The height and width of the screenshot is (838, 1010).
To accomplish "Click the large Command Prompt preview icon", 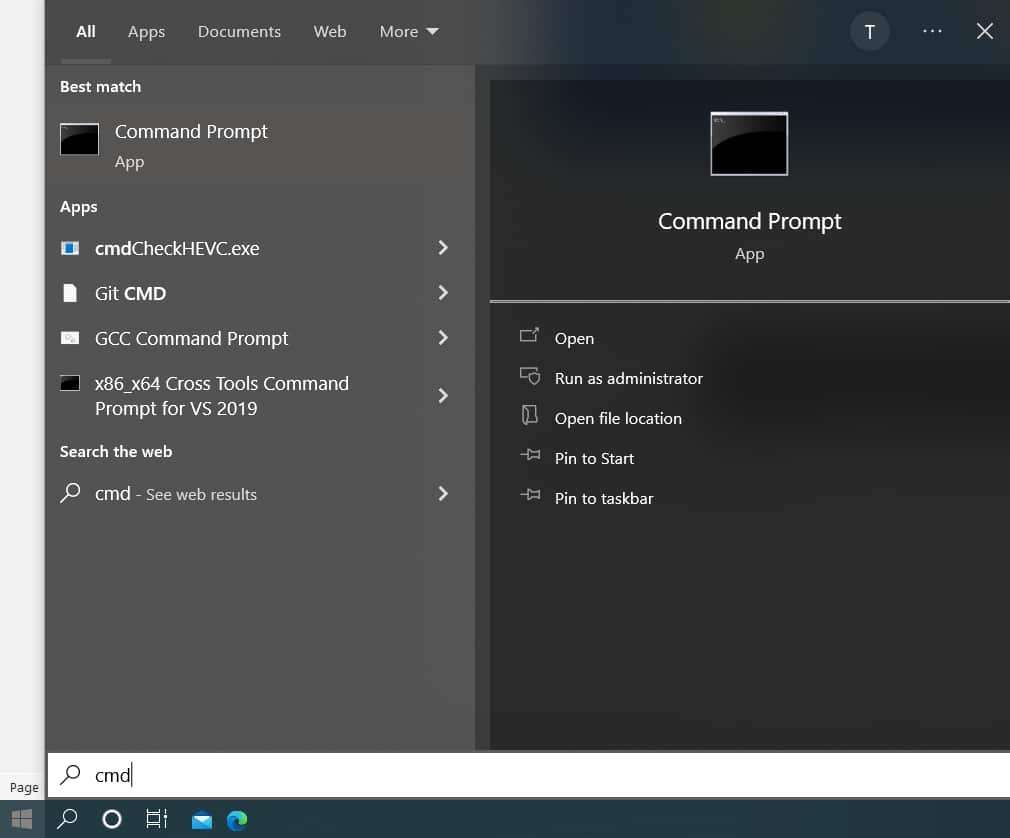I will [749, 144].
